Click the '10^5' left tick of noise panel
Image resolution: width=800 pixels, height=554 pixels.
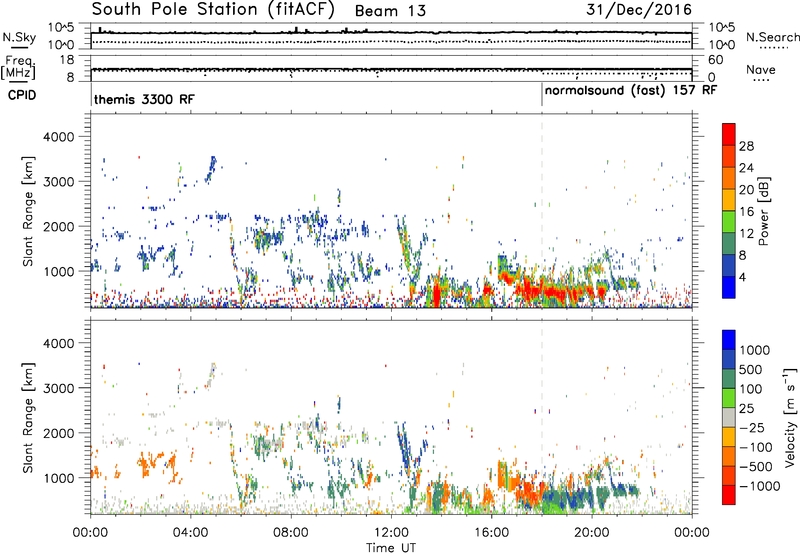(61, 28)
